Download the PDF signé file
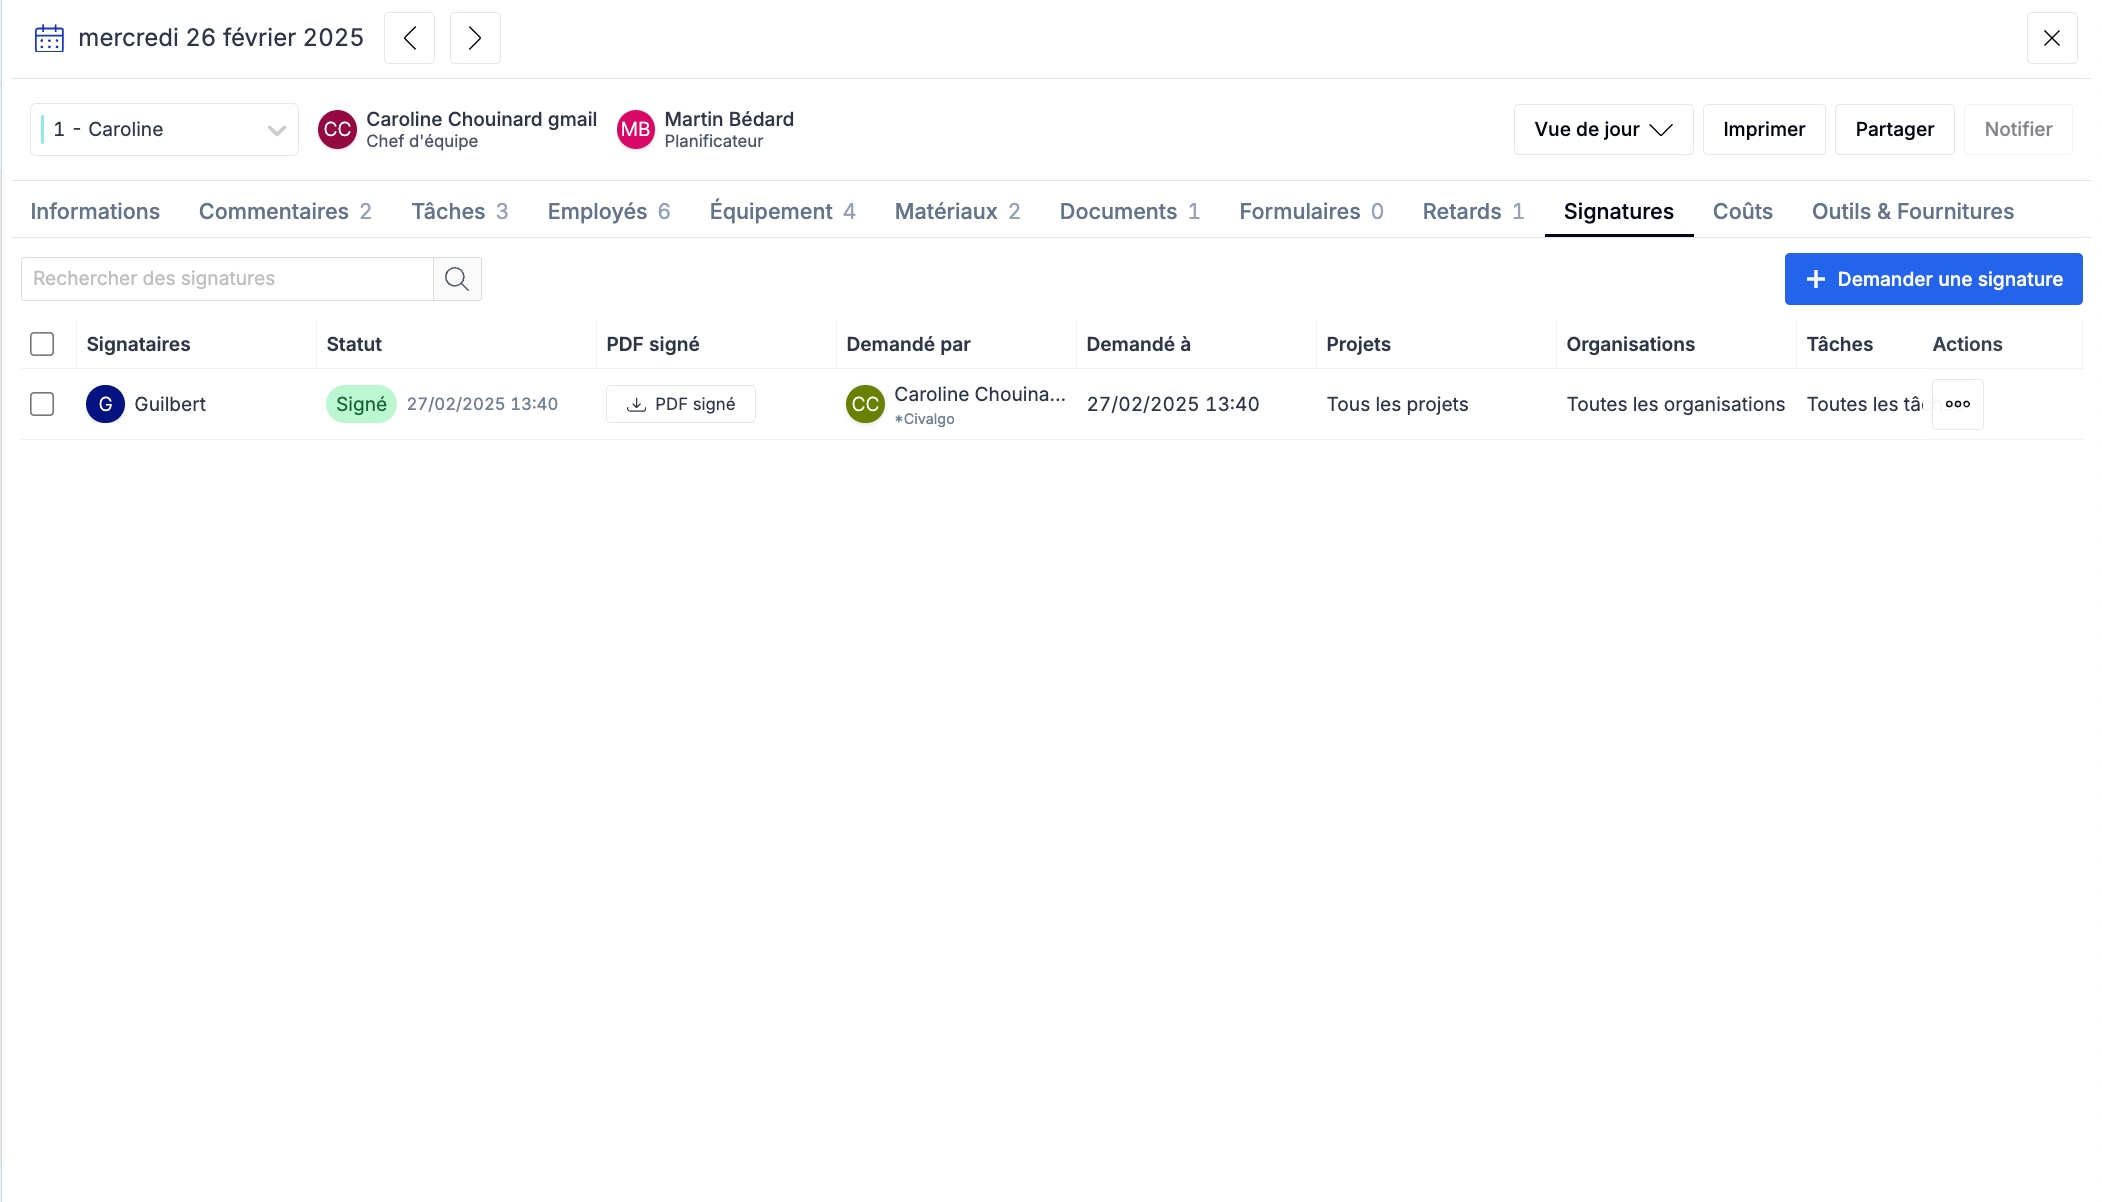This screenshot has height=1202, width=2102. coord(681,404)
